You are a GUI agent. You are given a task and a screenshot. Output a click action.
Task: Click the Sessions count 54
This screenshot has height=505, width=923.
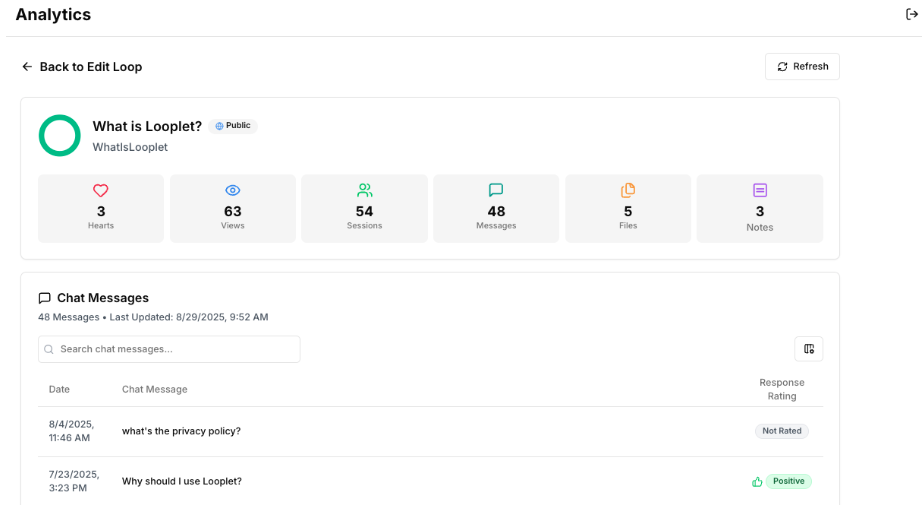point(364,211)
